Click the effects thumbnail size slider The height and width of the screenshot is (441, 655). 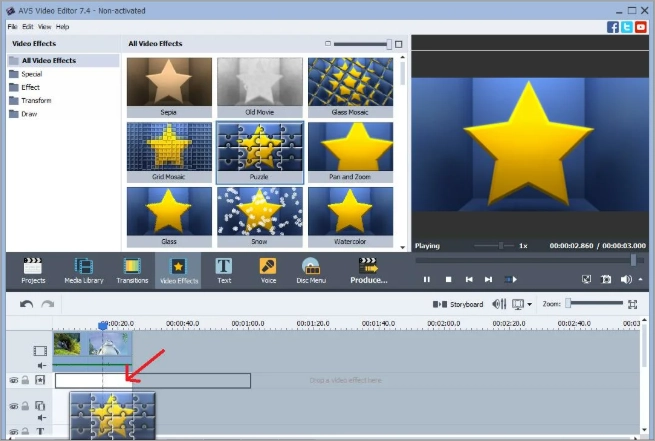click(x=363, y=44)
